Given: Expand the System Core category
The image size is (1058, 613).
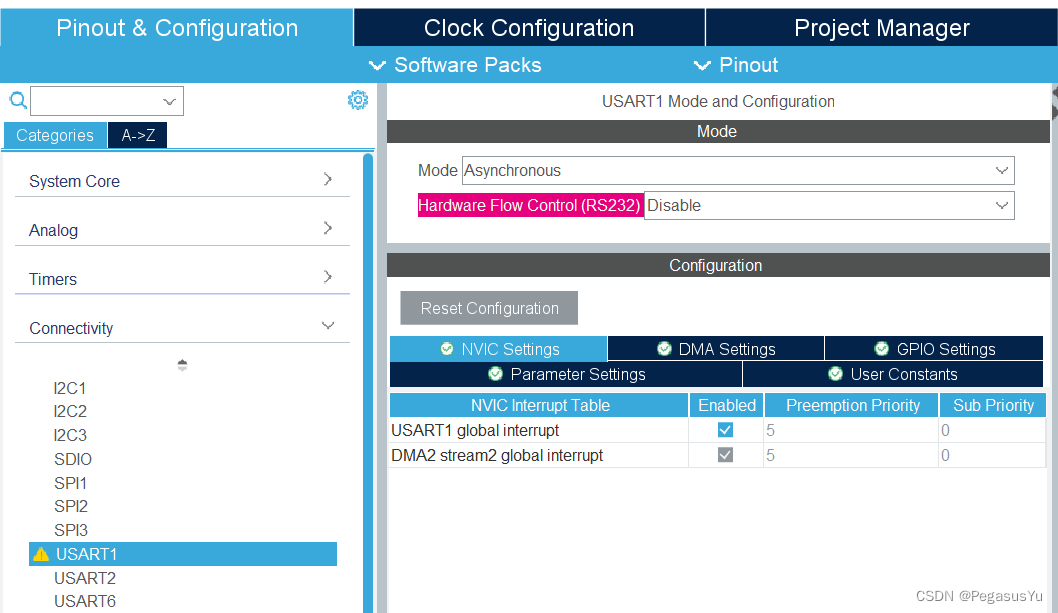Looking at the screenshot, I should coord(182,181).
